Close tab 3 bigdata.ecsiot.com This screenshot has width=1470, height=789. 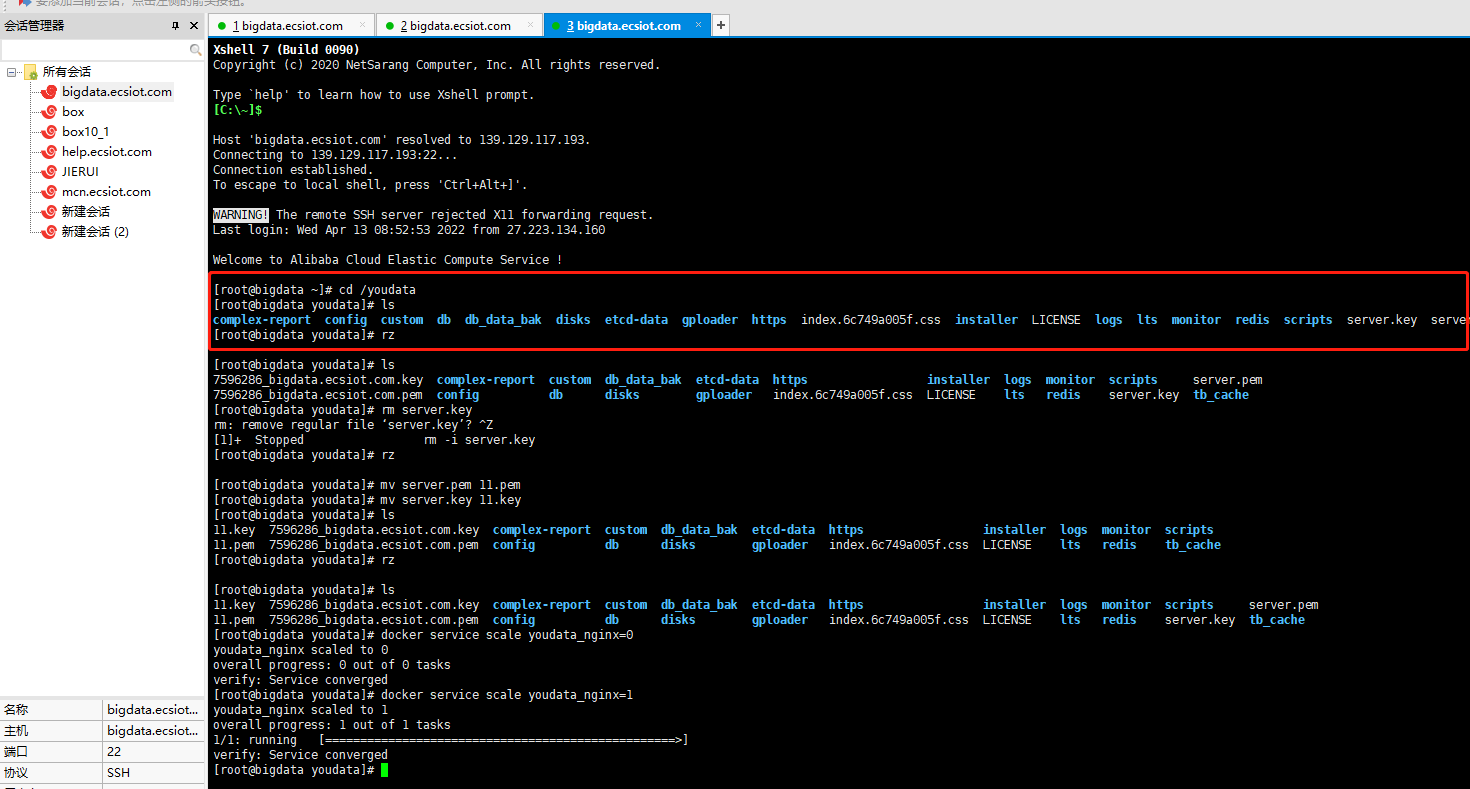(698, 25)
